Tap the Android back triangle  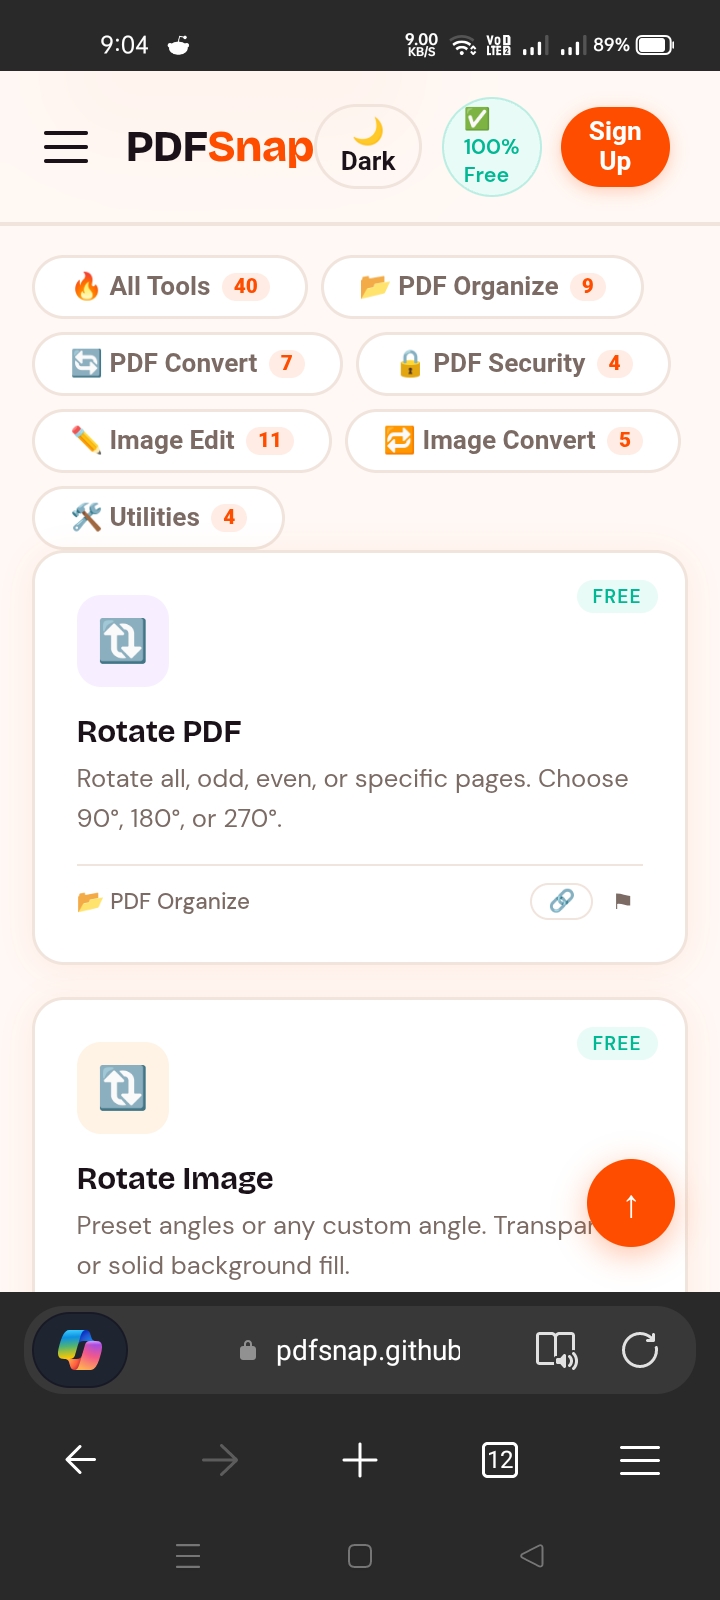[532, 1556]
